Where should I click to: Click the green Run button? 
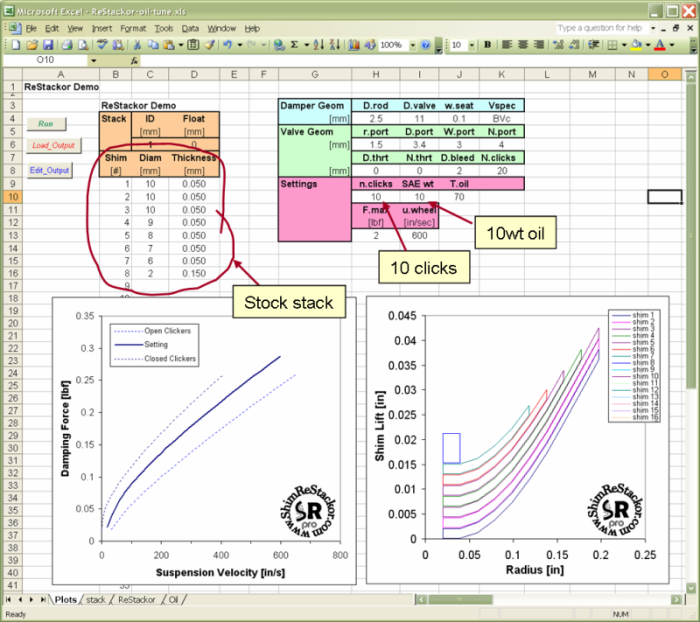point(46,124)
